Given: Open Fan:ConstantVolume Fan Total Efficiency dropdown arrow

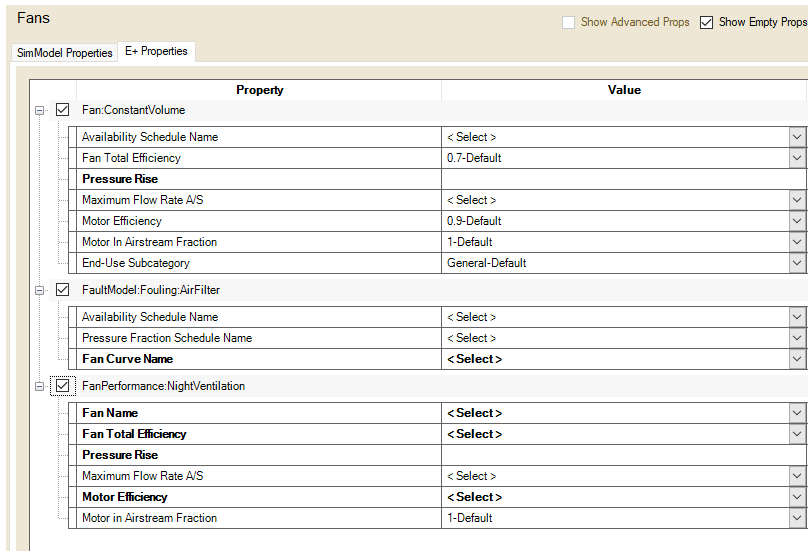Looking at the screenshot, I should point(797,158).
